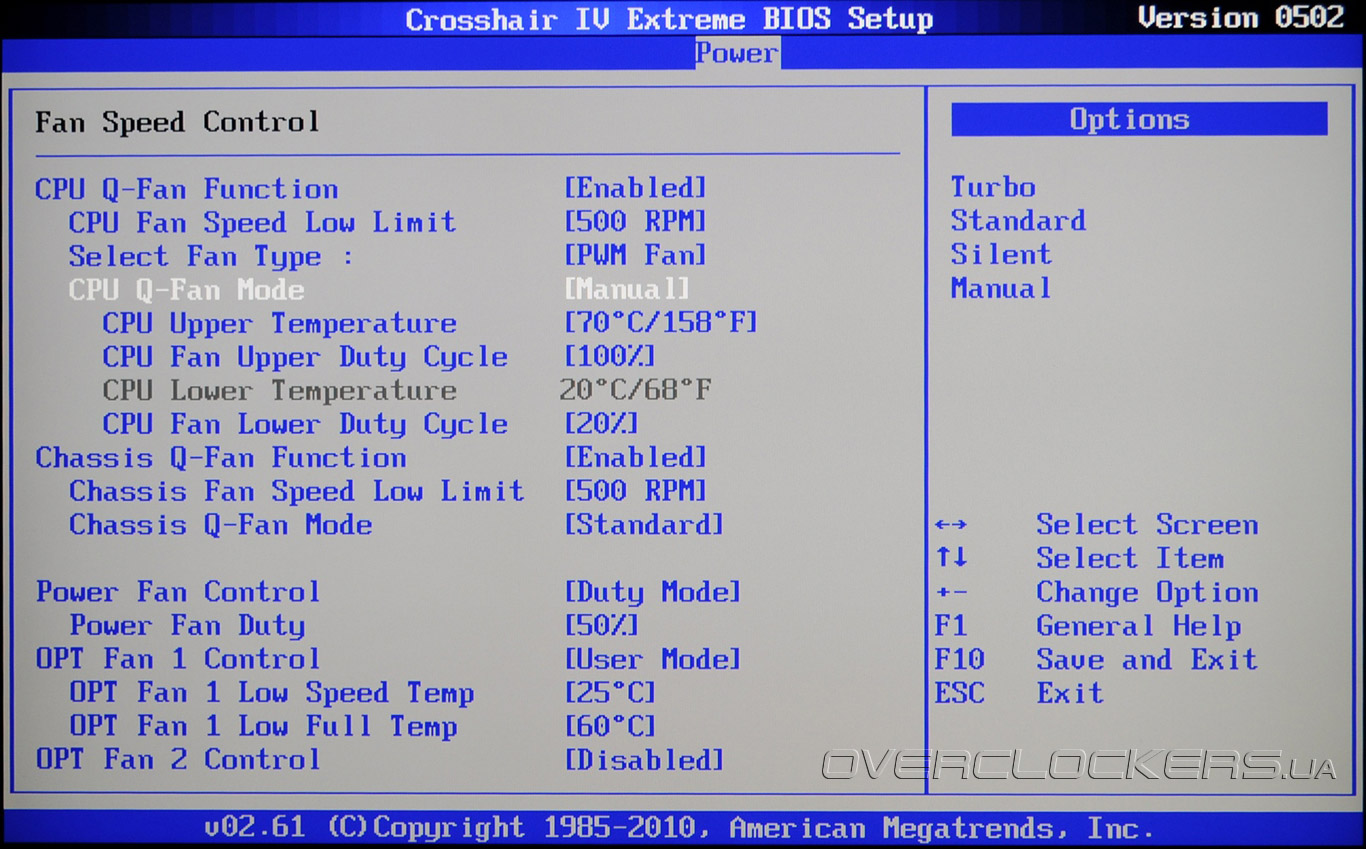Click the greyed CPU Lower Temperature label

tap(279, 390)
